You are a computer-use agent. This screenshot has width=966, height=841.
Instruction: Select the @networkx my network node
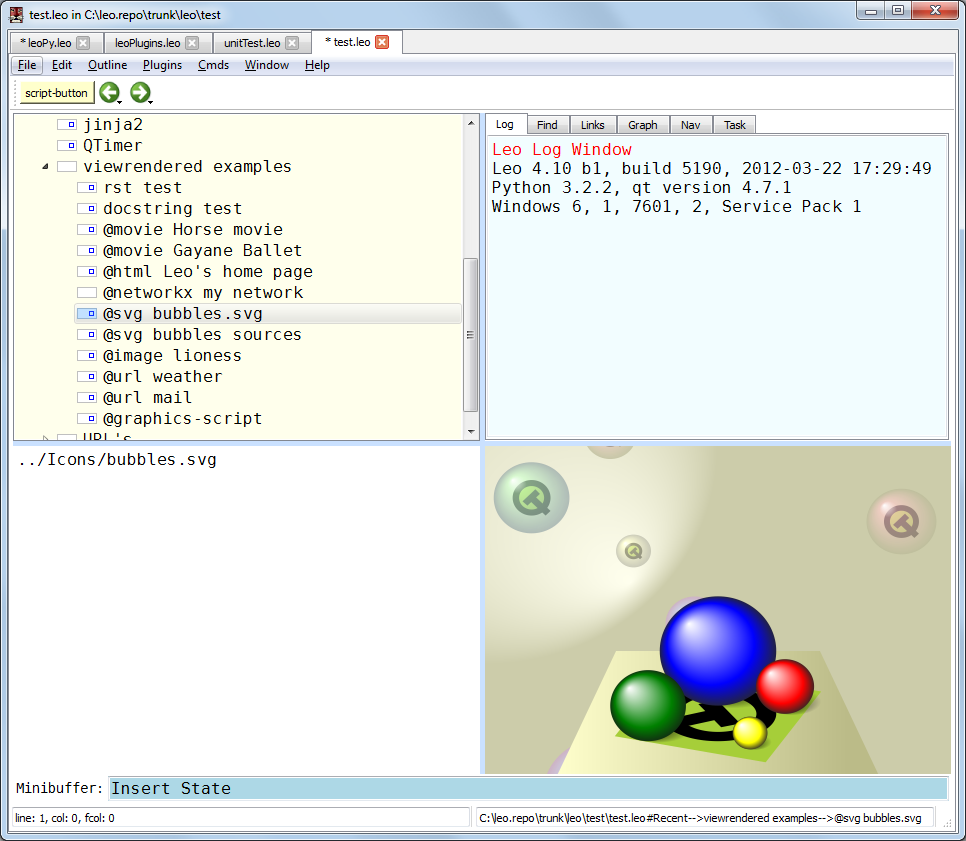pyautogui.click(x=203, y=292)
